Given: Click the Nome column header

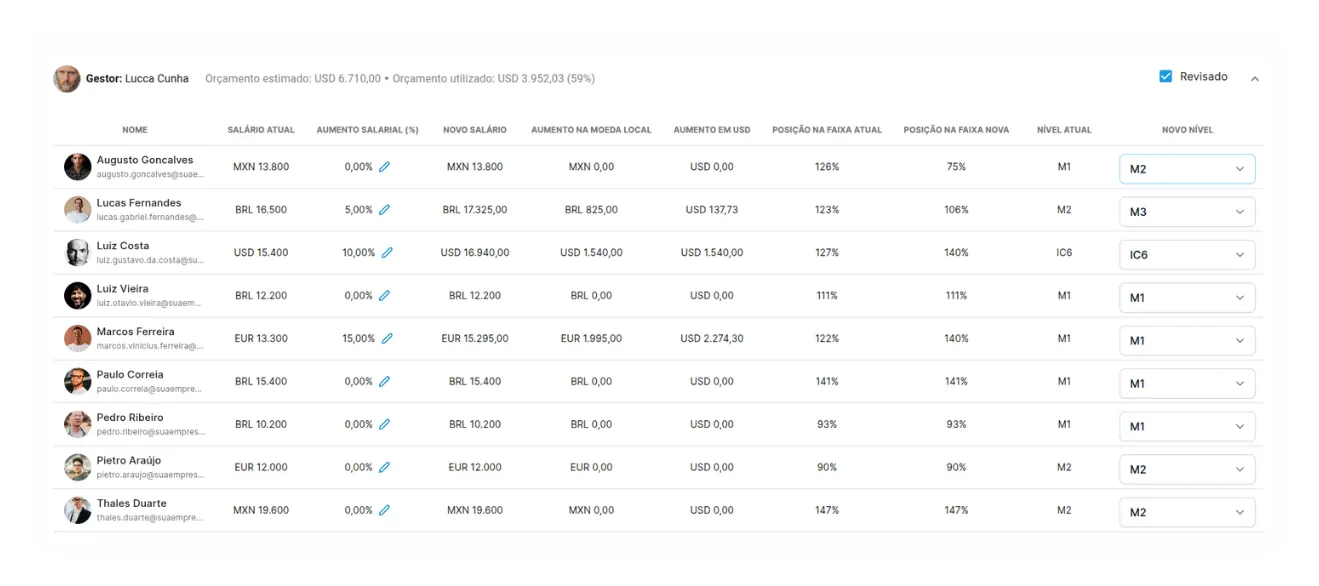Looking at the screenshot, I should click(x=135, y=130).
